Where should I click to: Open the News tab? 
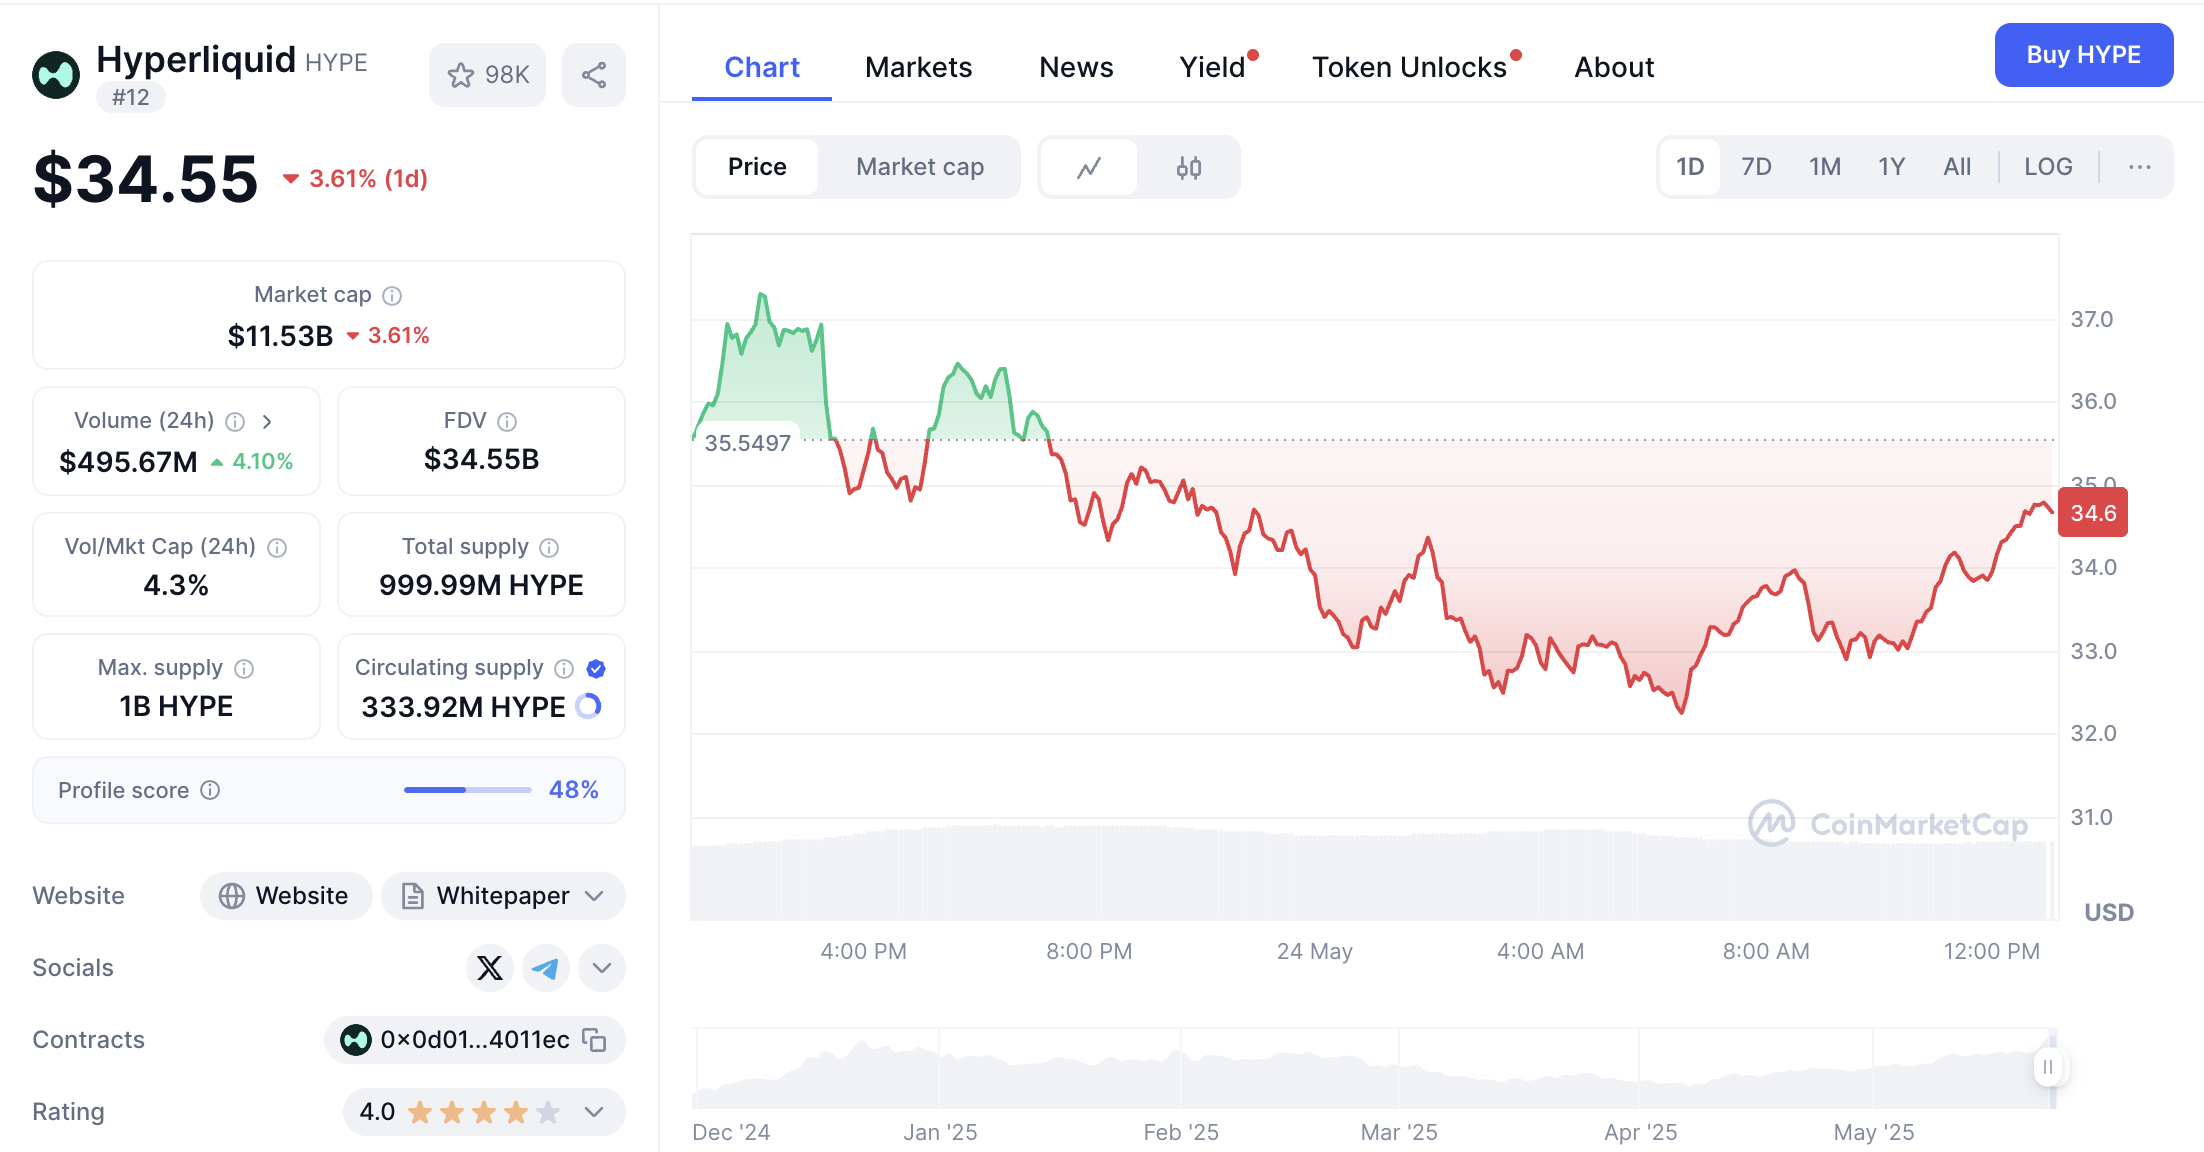(x=1076, y=67)
